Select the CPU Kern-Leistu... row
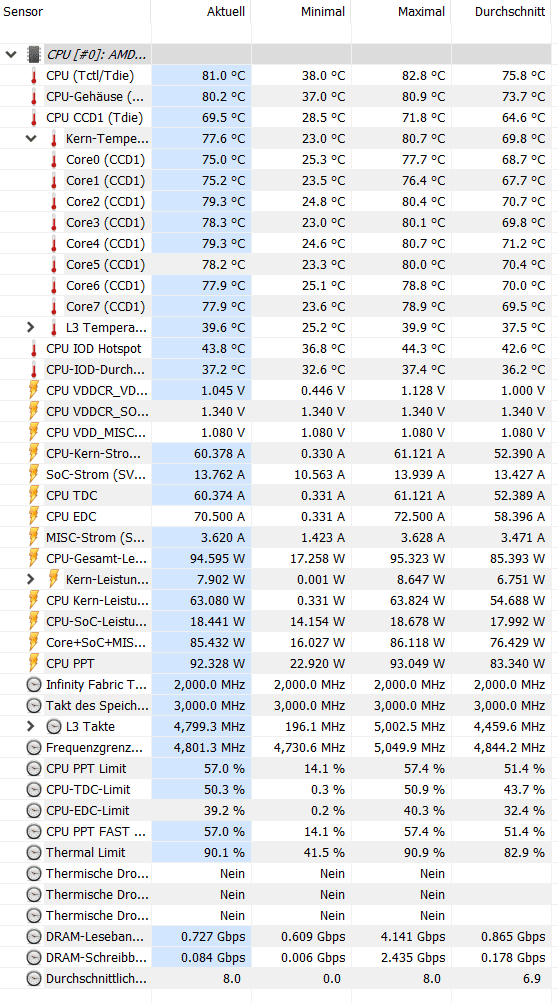Viewport: 558px width, 1003px height. click(x=275, y=601)
